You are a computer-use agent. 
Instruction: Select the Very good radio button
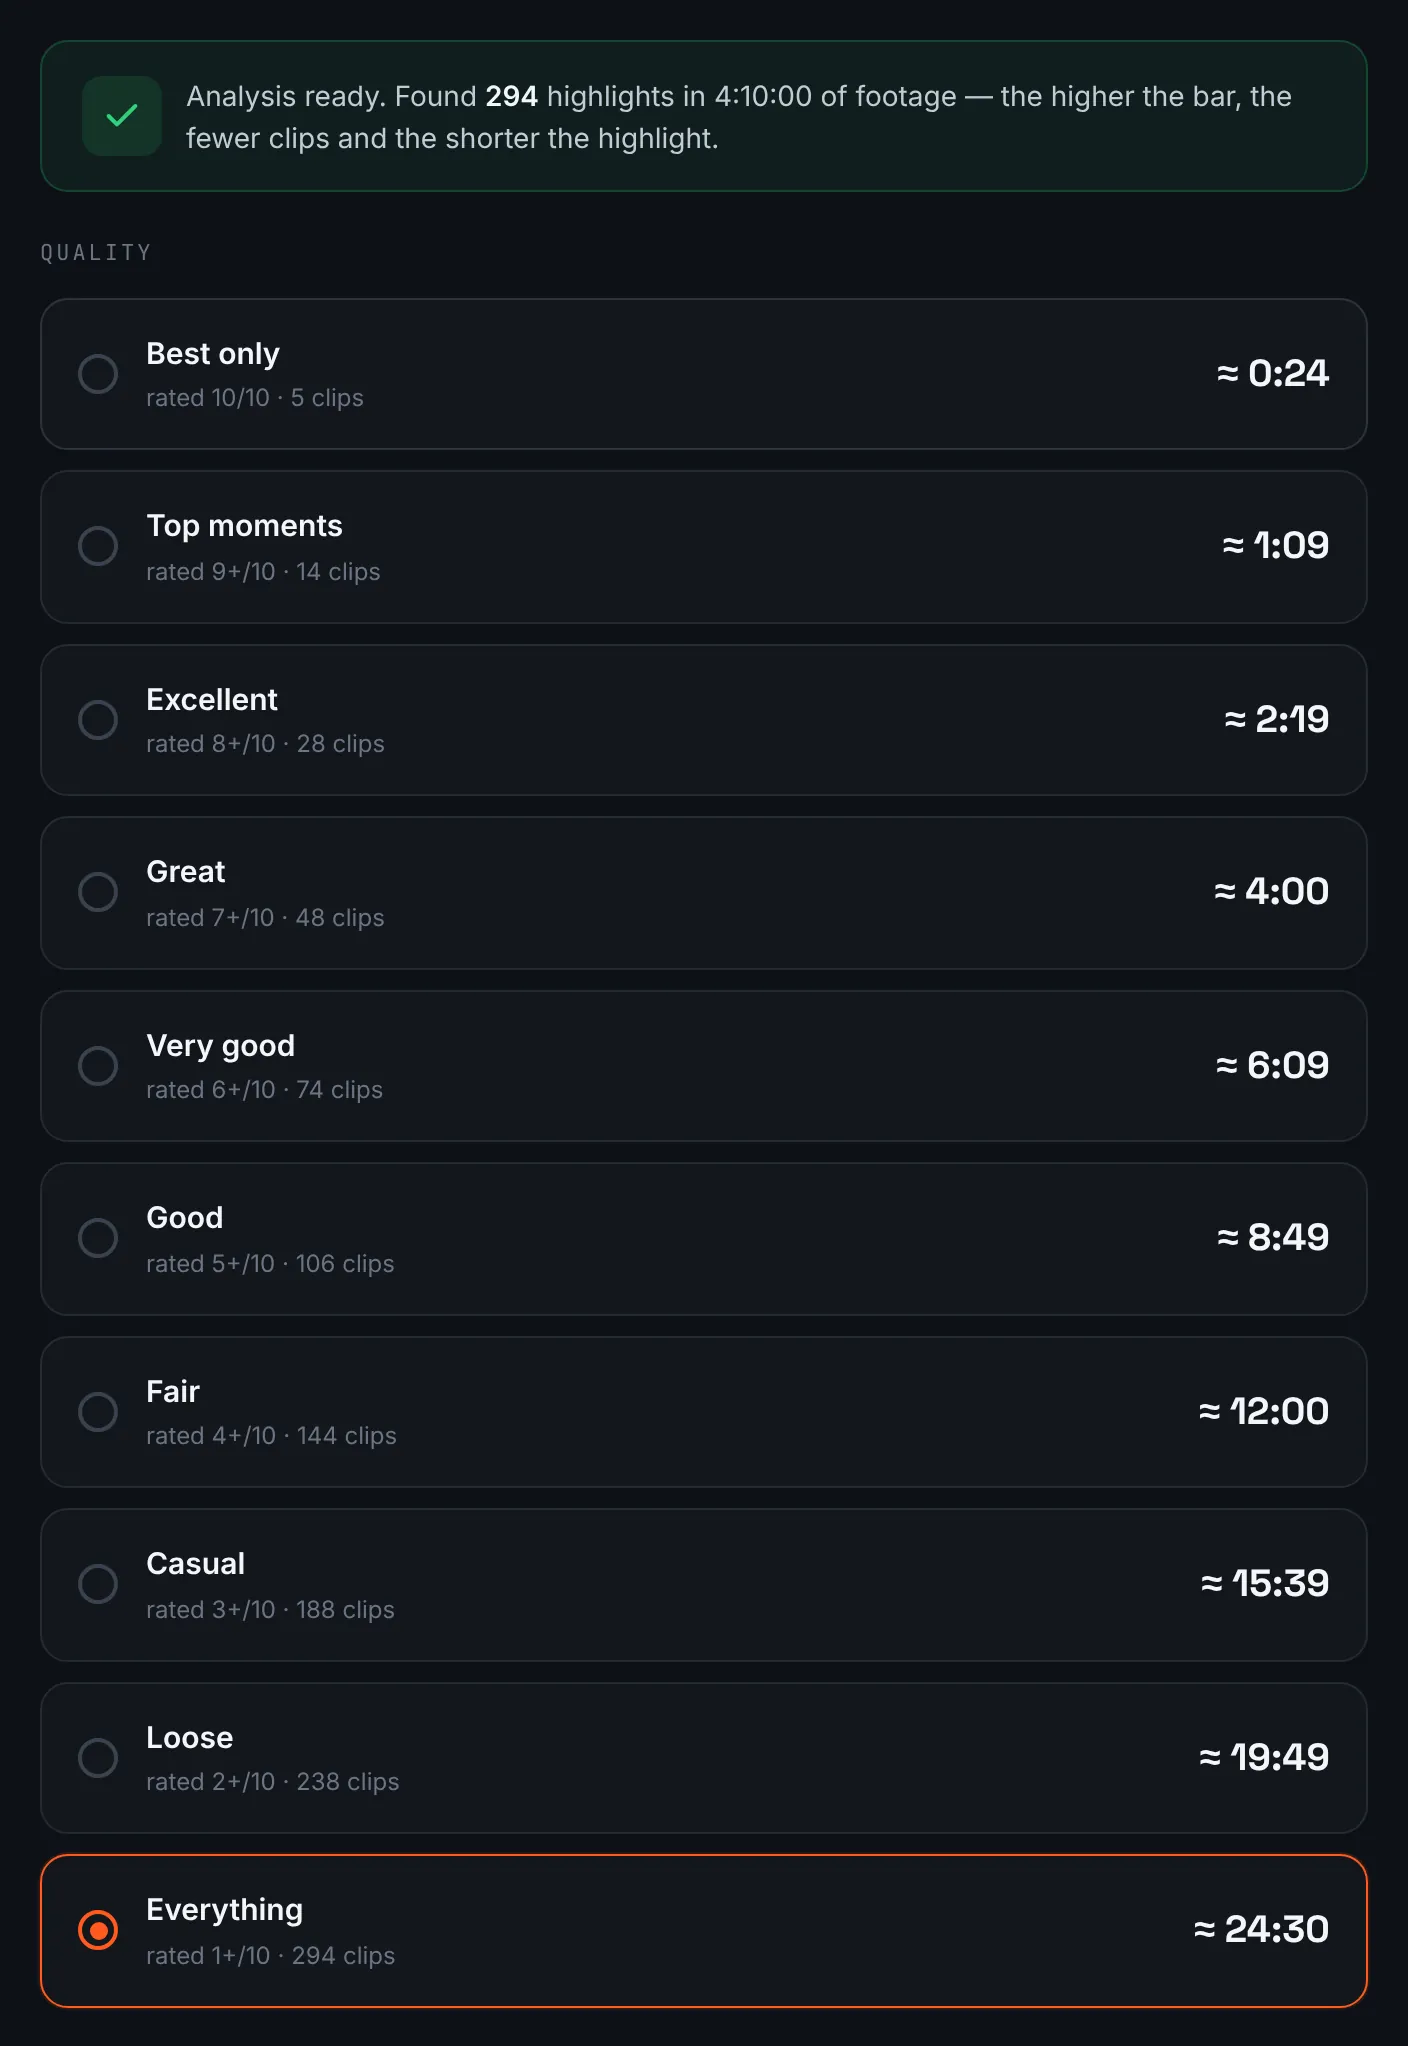click(x=98, y=1066)
